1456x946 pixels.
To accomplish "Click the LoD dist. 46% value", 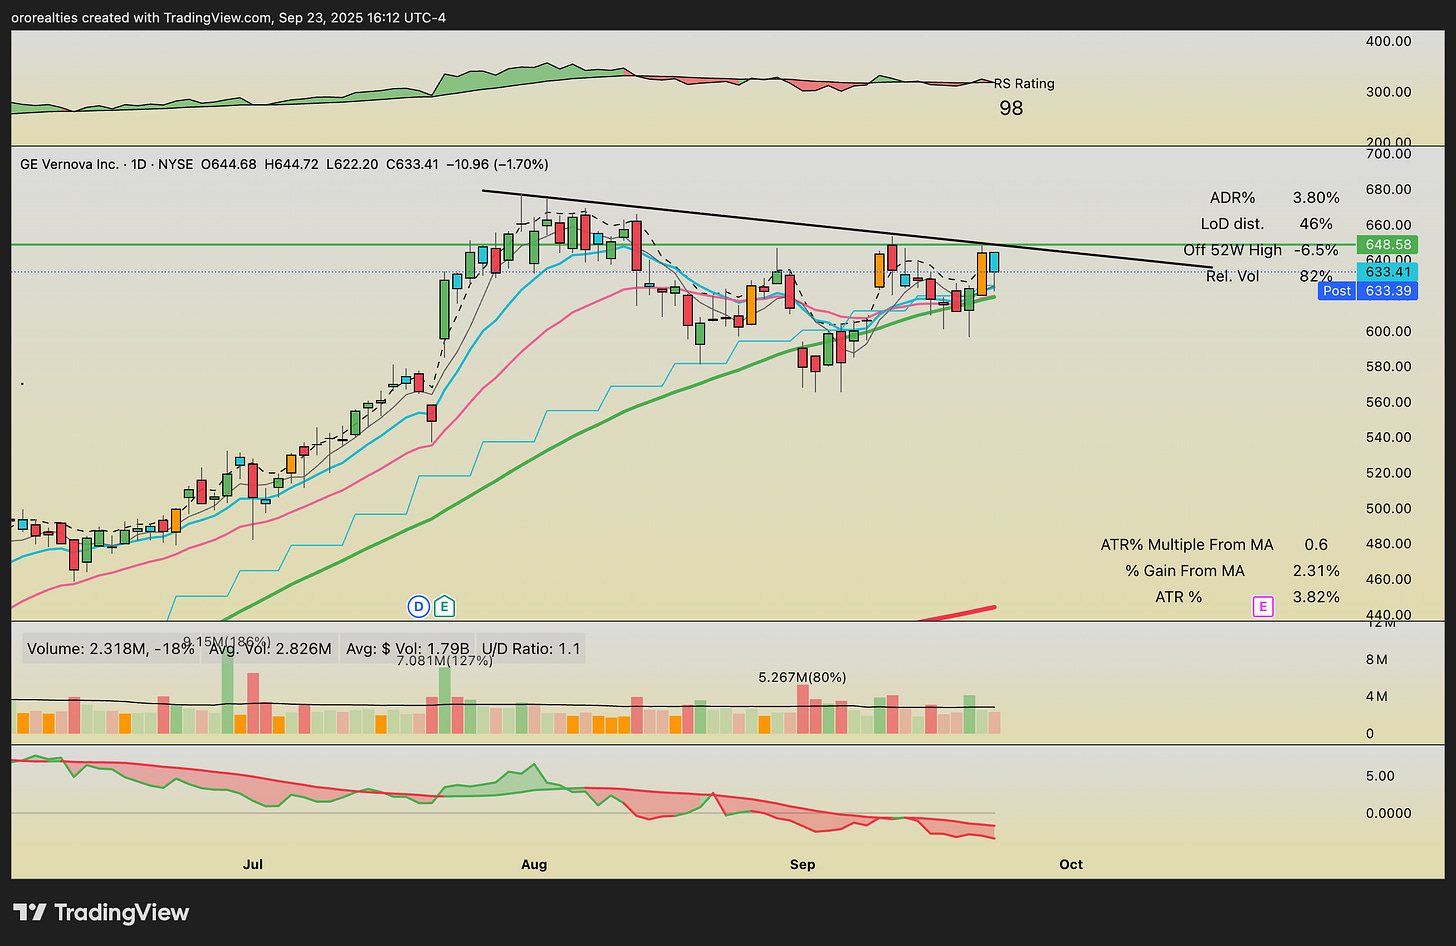I will pyautogui.click(x=1316, y=224).
